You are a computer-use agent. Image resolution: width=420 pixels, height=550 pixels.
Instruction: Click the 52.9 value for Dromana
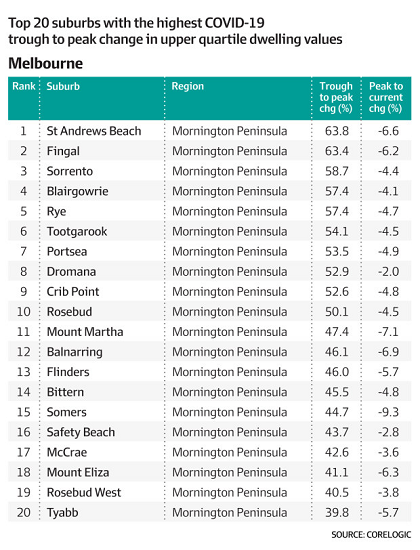[337, 271]
